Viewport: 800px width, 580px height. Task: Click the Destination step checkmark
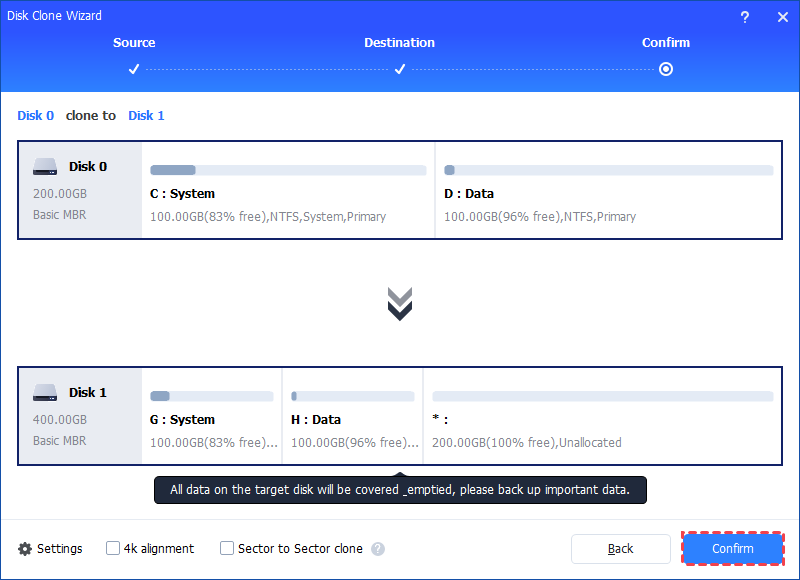[399, 69]
